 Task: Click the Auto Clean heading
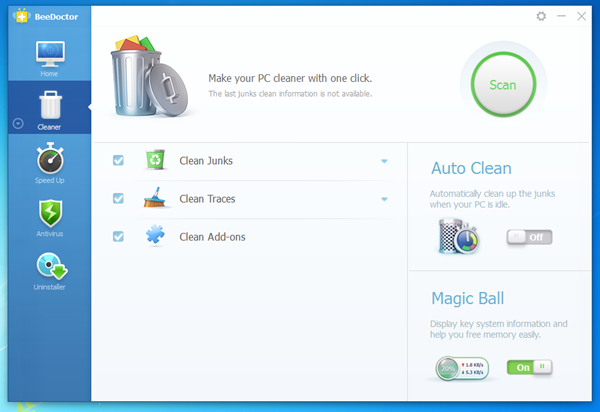pyautogui.click(x=471, y=168)
